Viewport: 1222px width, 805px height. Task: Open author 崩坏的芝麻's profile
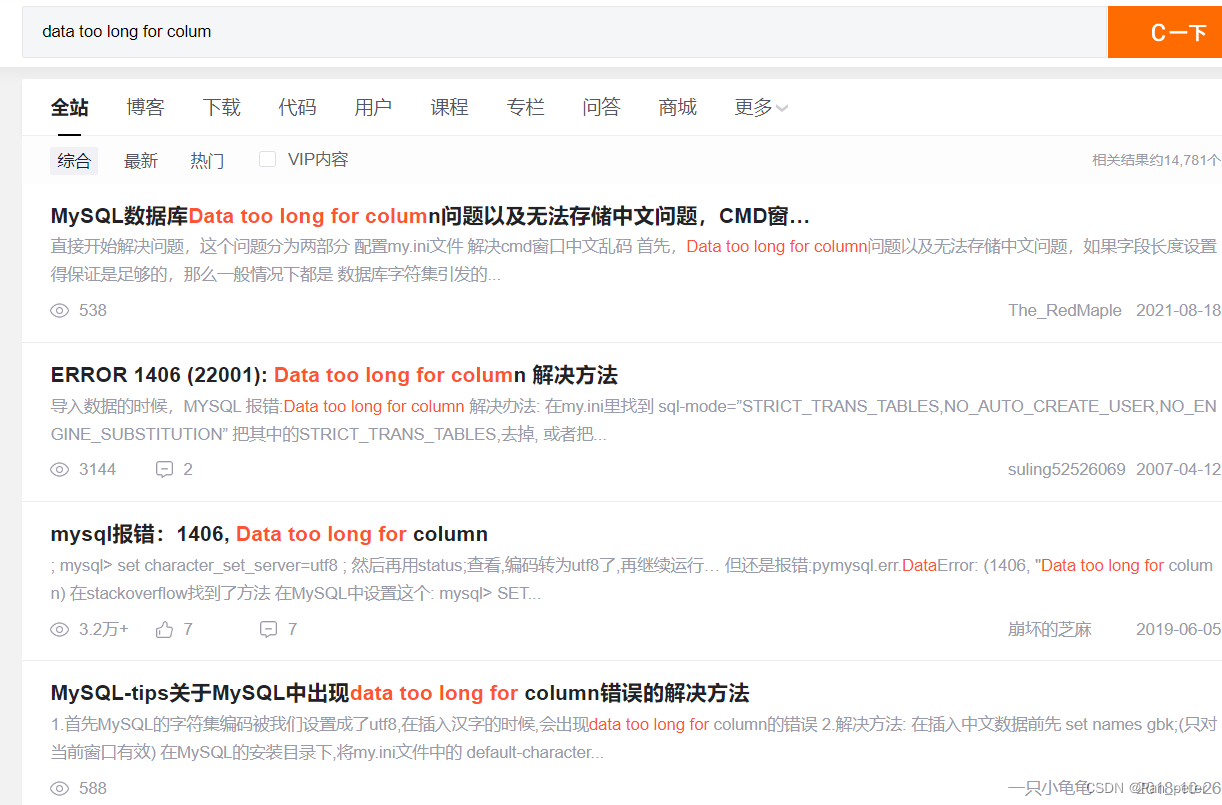click(x=1050, y=630)
